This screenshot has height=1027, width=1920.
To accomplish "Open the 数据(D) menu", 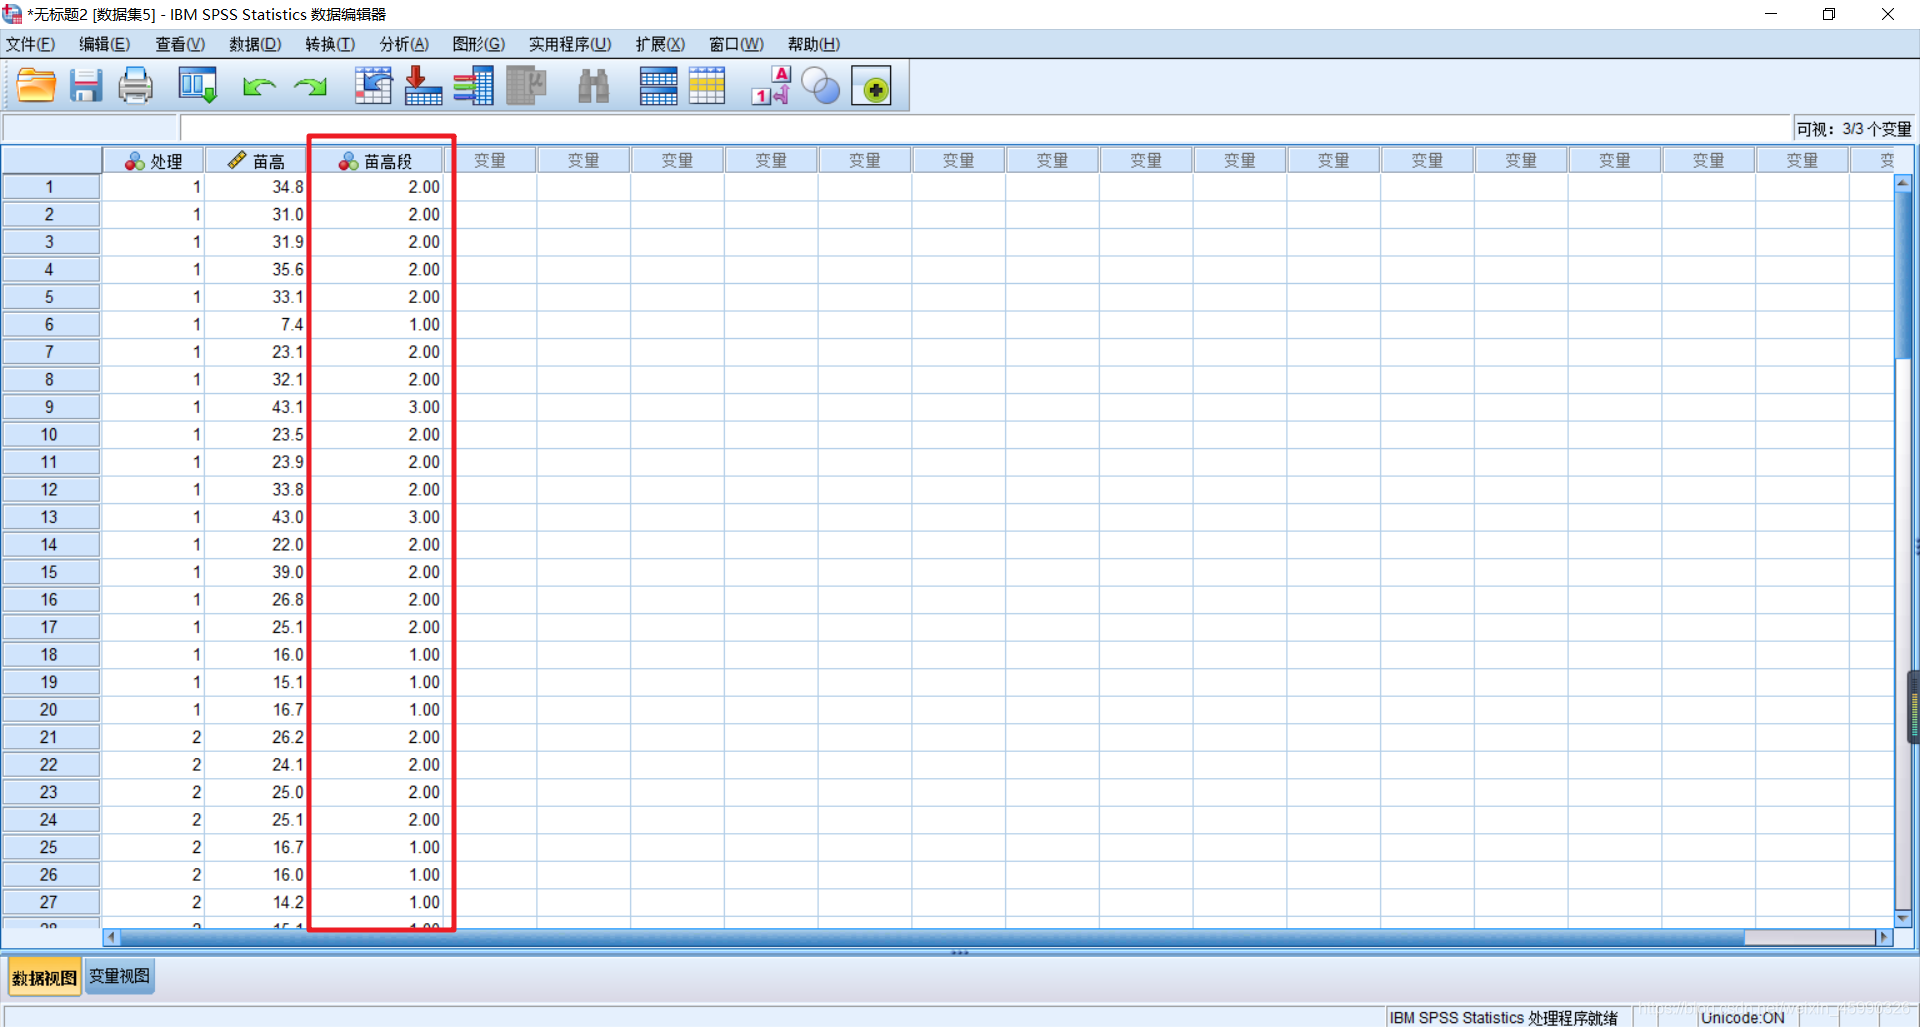I will (255, 44).
